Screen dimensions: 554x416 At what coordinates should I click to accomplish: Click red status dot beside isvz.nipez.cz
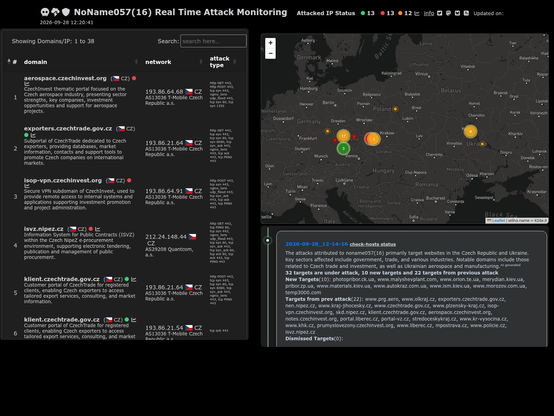point(90,229)
